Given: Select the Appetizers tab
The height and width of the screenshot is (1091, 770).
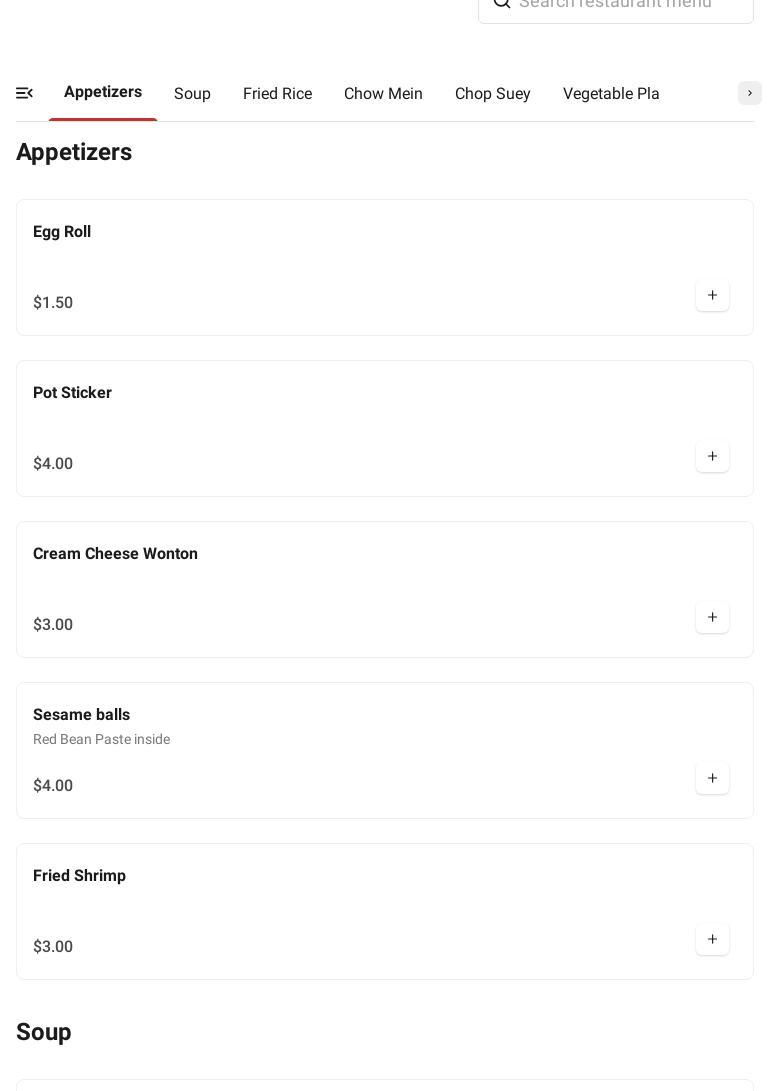Looking at the screenshot, I should click(x=103, y=92).
